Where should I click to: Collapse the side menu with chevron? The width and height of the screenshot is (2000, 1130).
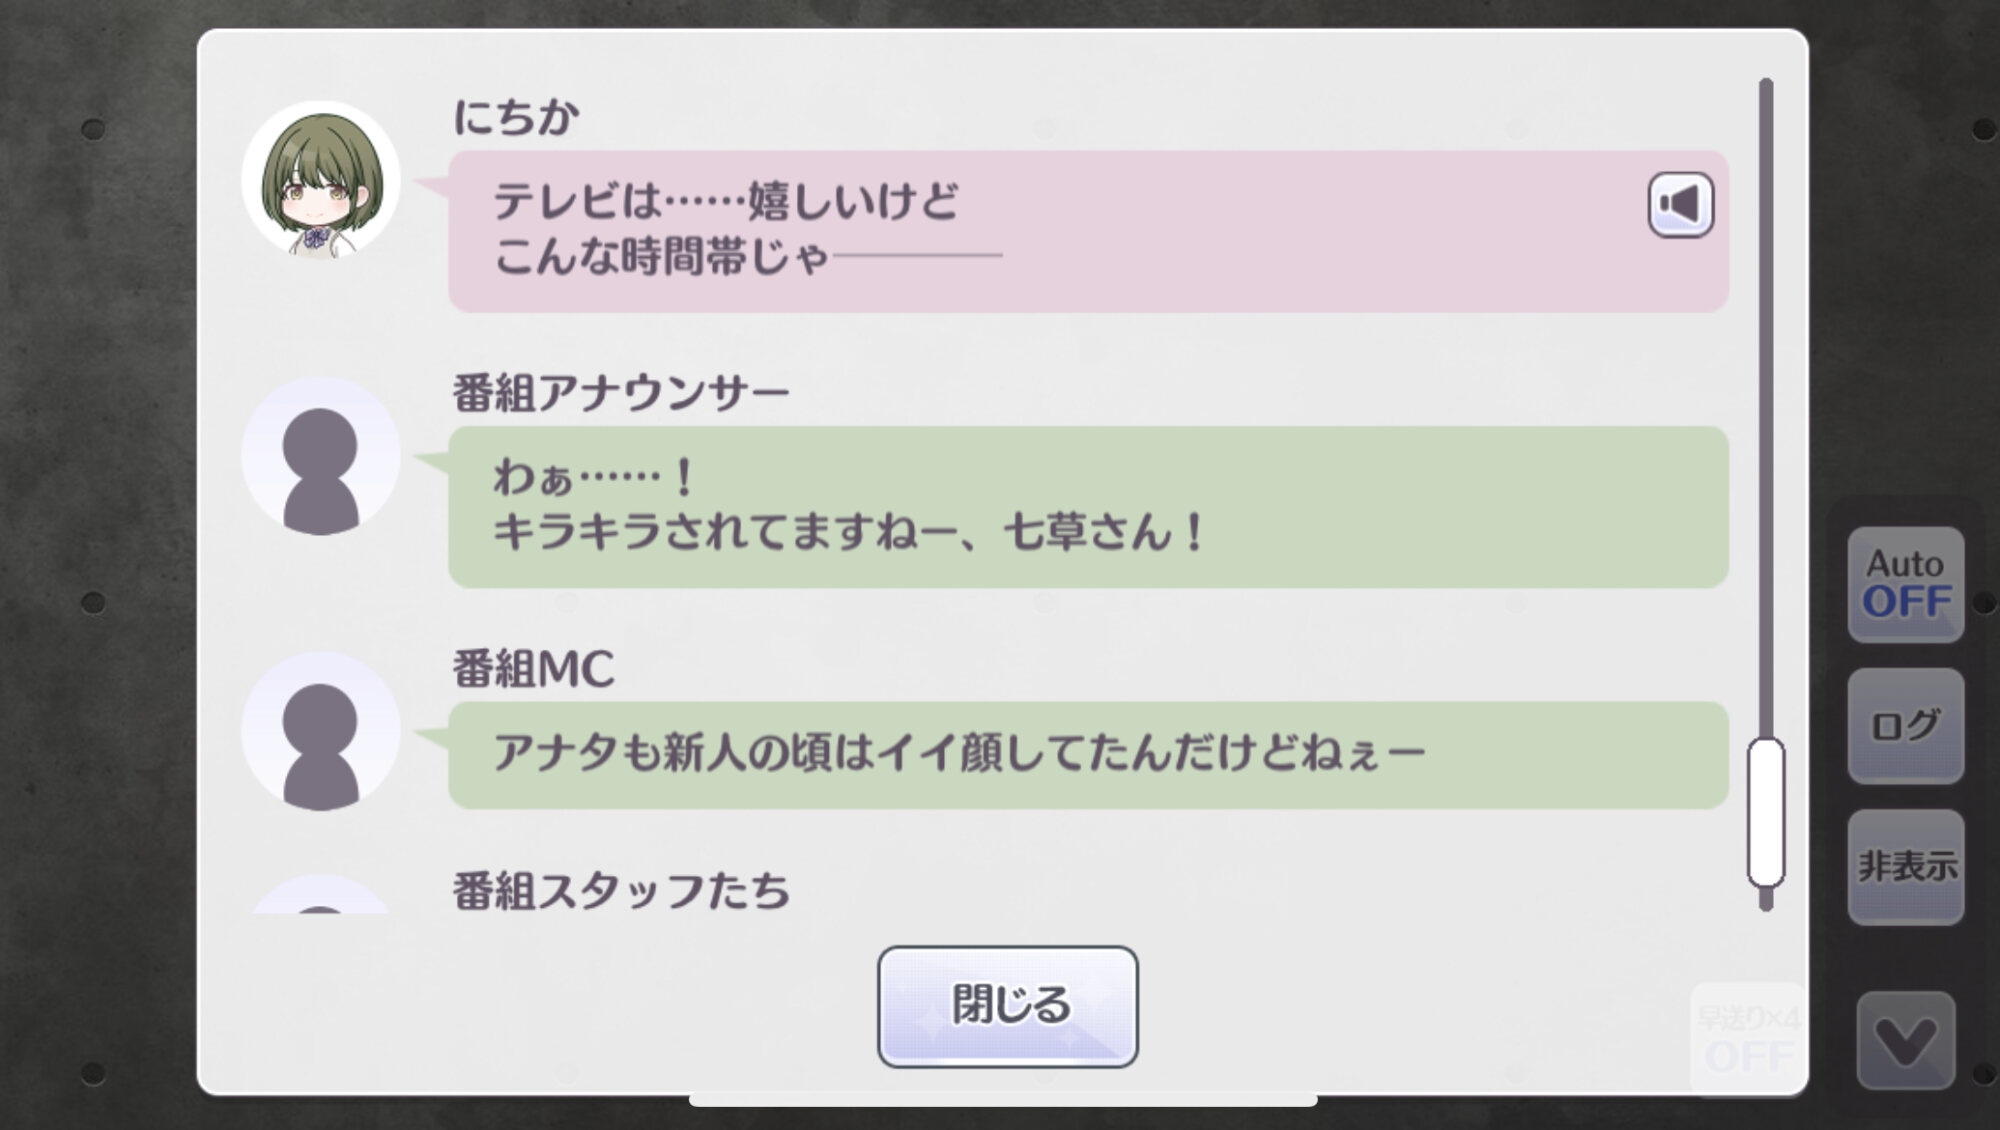point(1906,1040)
